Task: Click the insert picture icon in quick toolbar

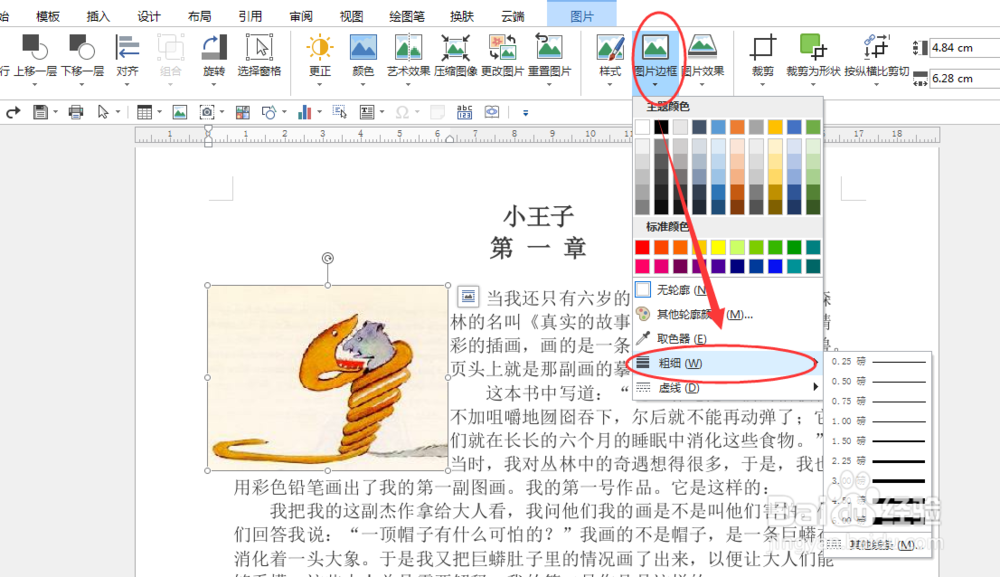Action: tap(180, 113)
